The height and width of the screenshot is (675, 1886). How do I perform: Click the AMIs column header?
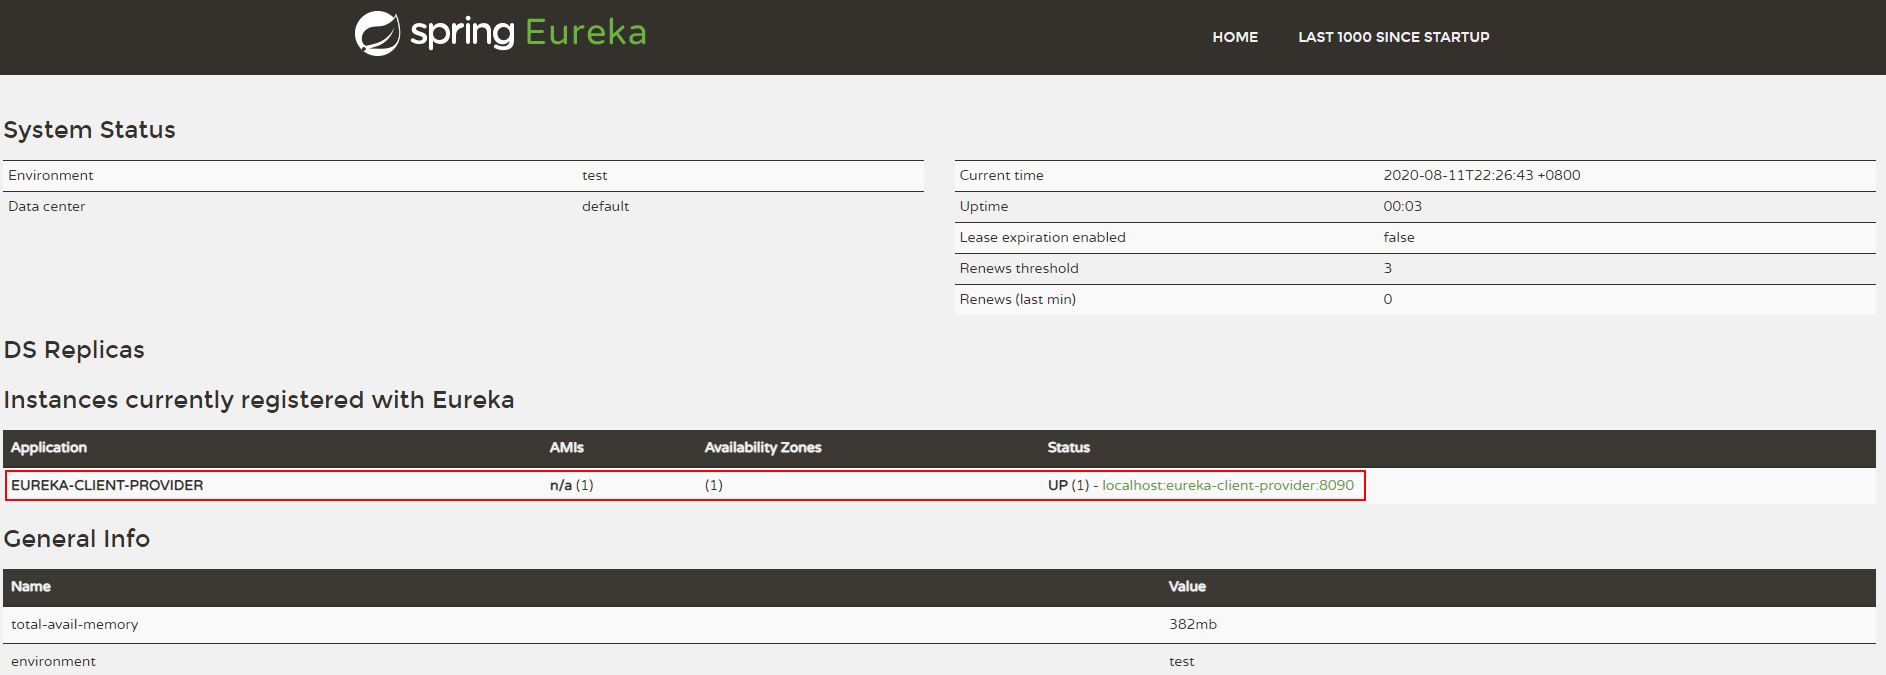(x=566, y=448)
